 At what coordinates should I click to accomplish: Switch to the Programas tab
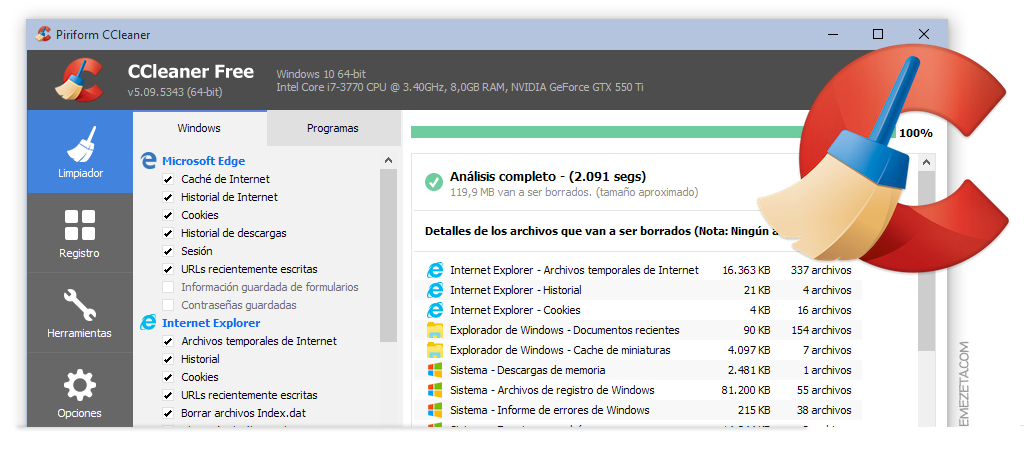click(x=333, y=128)
